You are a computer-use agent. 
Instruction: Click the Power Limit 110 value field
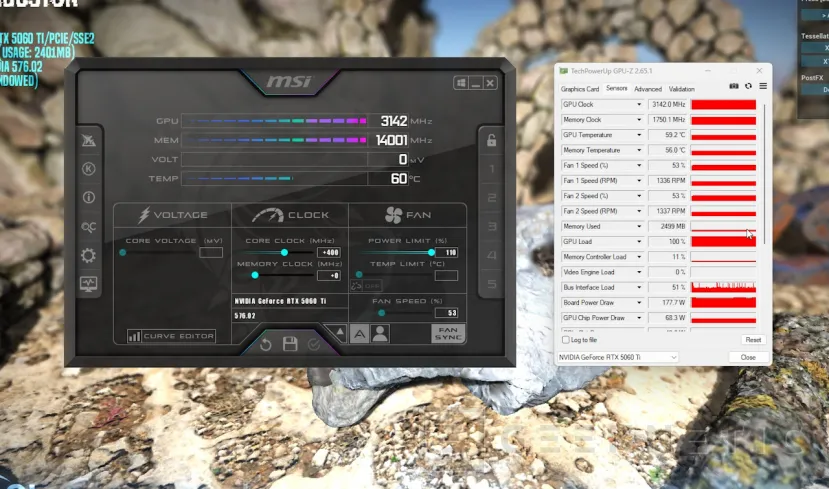tap(446, 253)
